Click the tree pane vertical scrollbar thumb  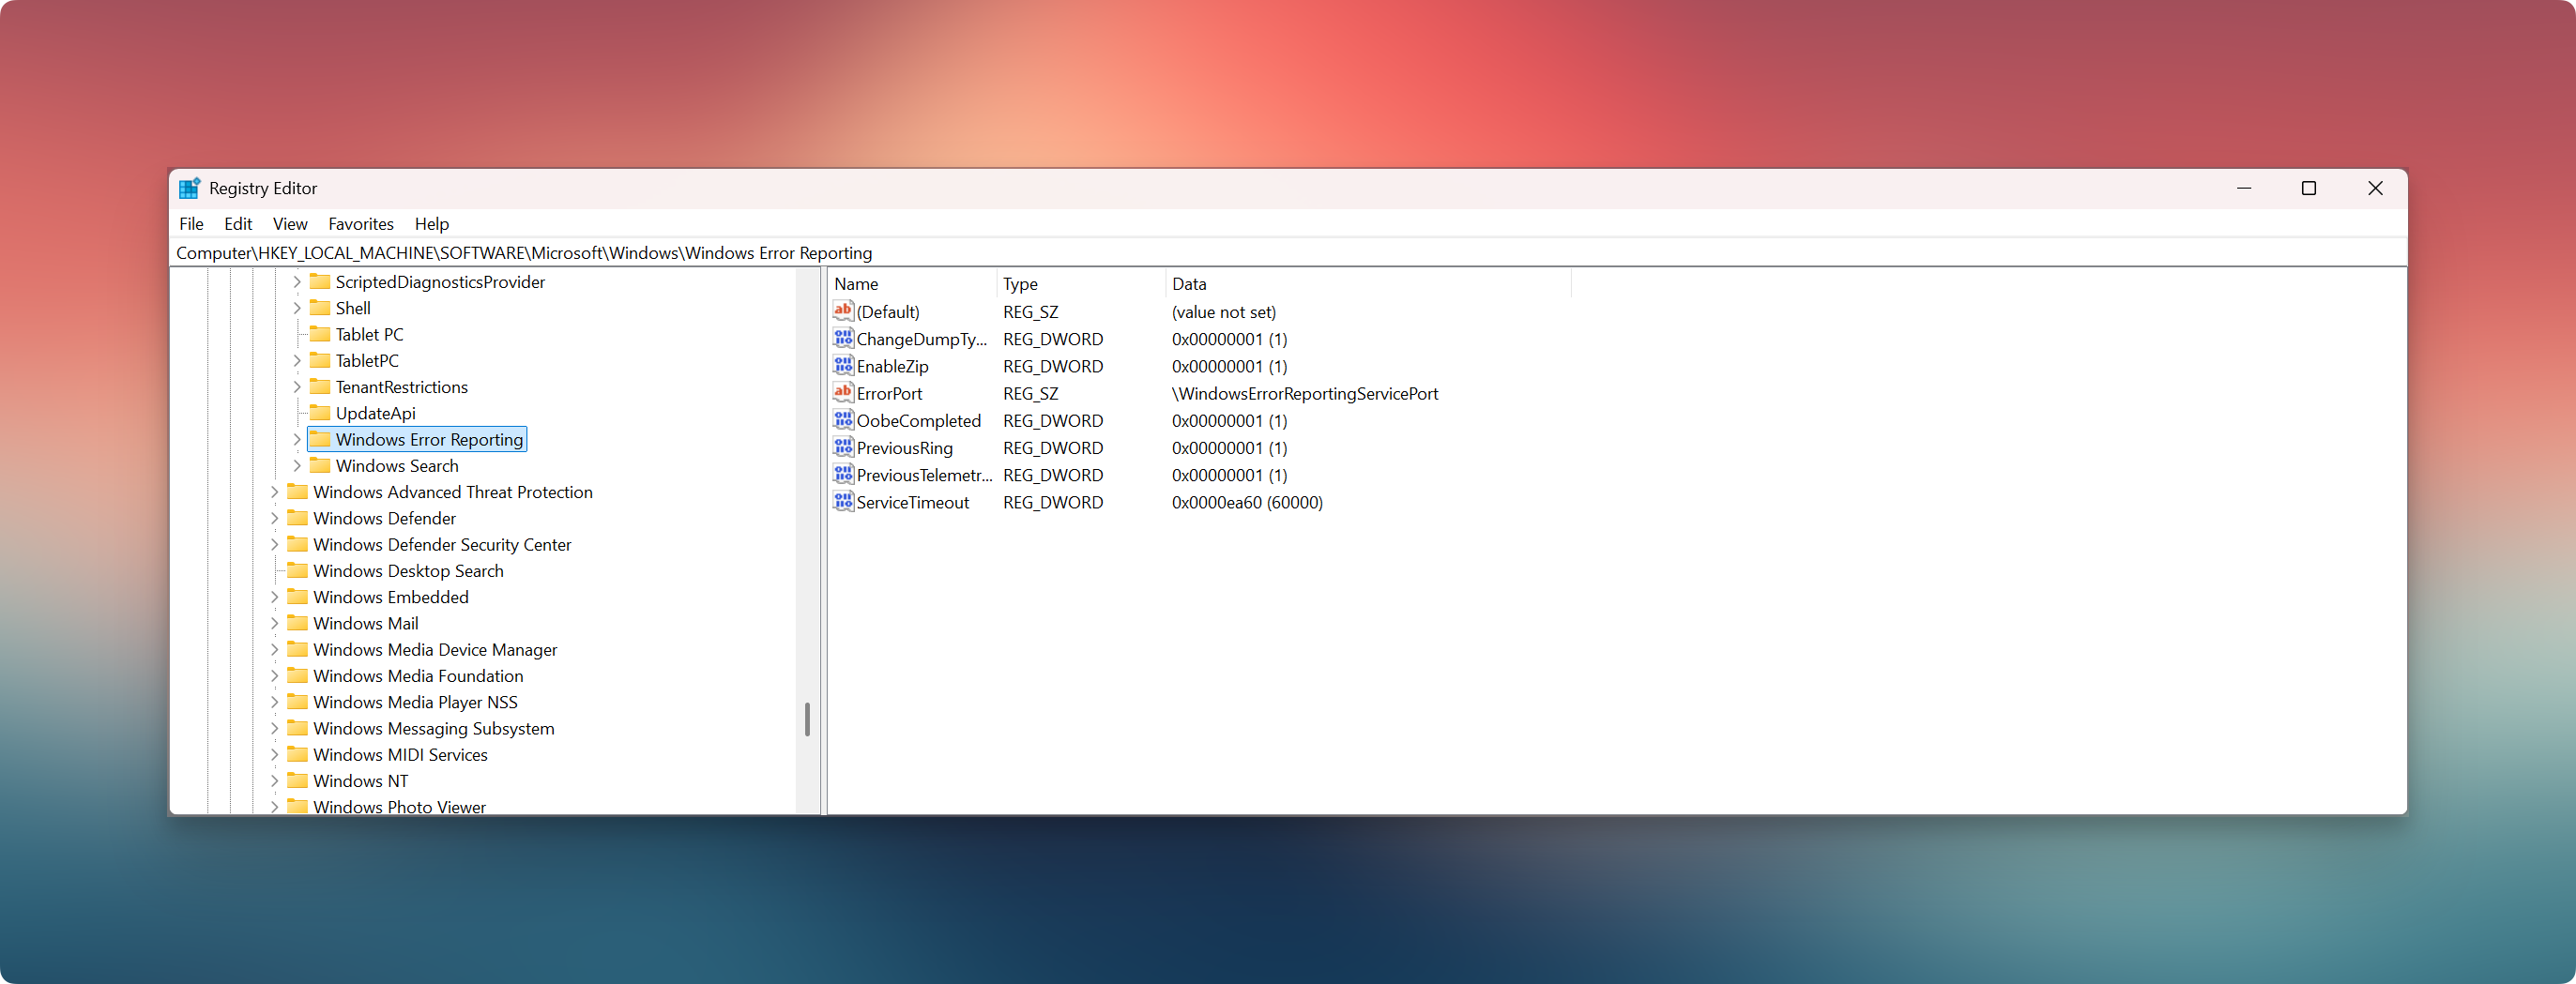coord(807,719)
